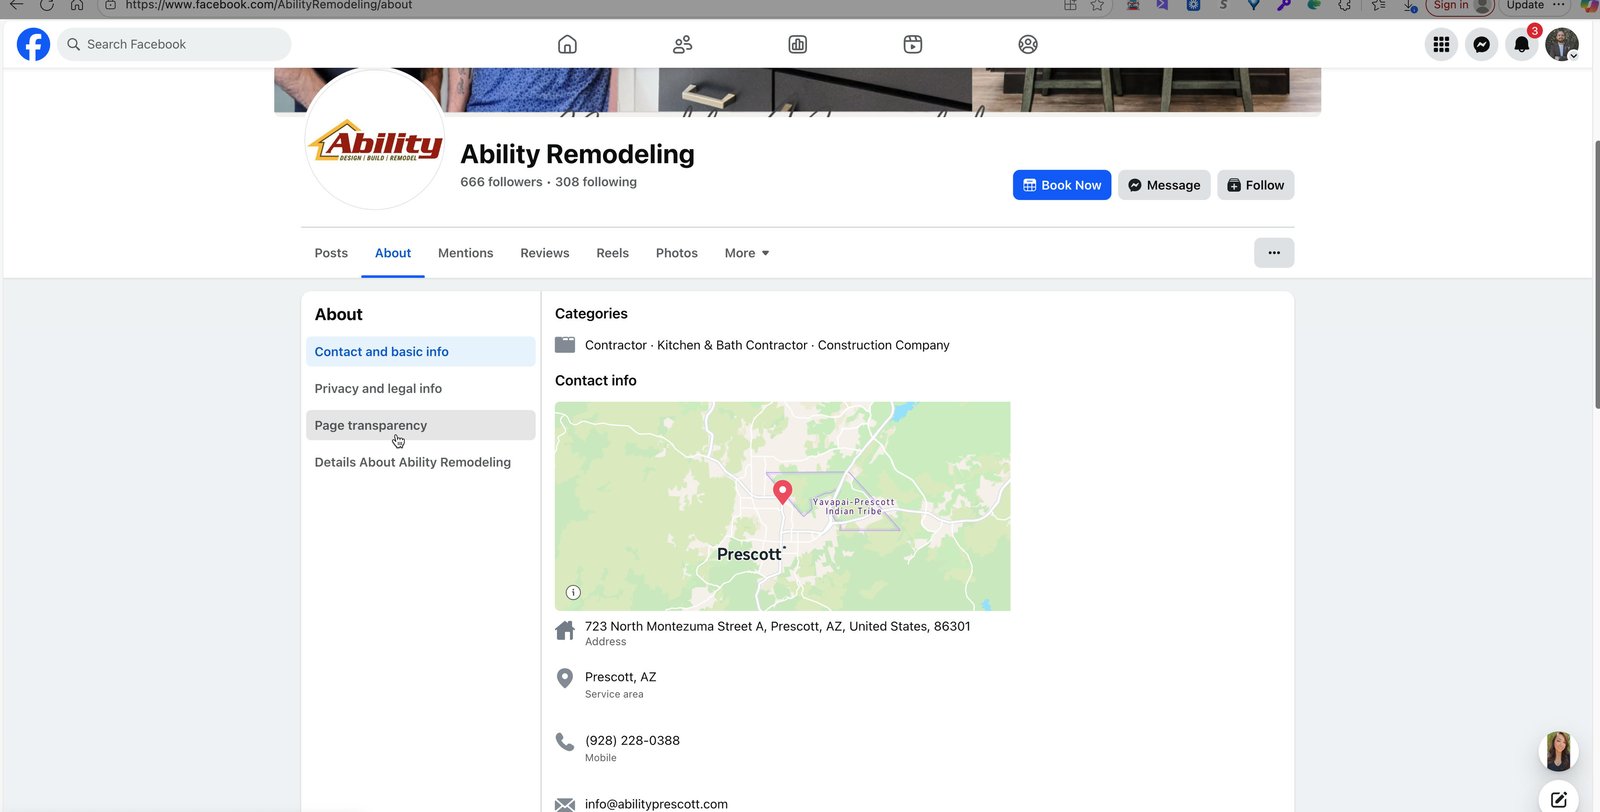Open the nine-dot Menu grid
This screenshot has height=812, width=1600.
pos(1441,44)
